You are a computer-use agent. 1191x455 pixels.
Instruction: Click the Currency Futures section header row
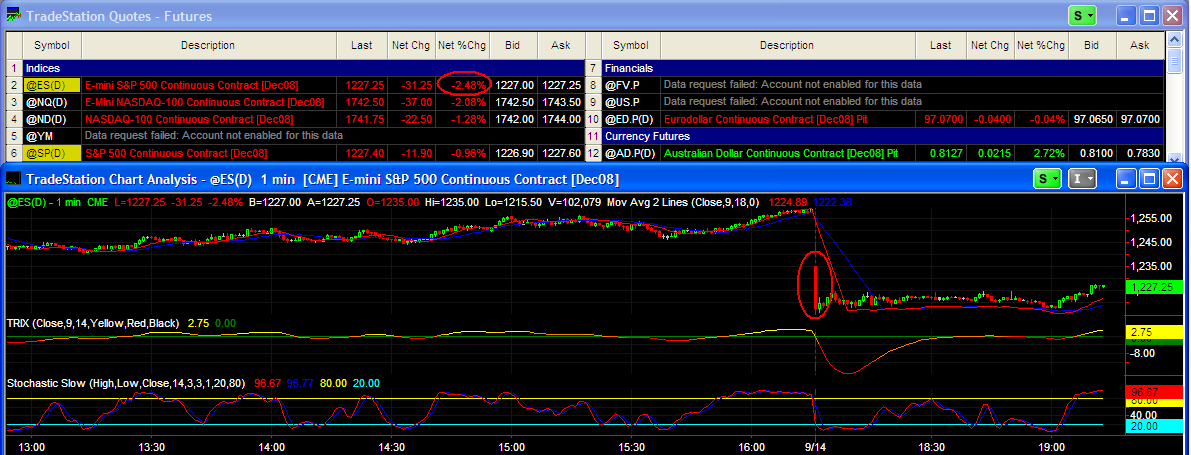pyautogui.click(x=883, y=136)
